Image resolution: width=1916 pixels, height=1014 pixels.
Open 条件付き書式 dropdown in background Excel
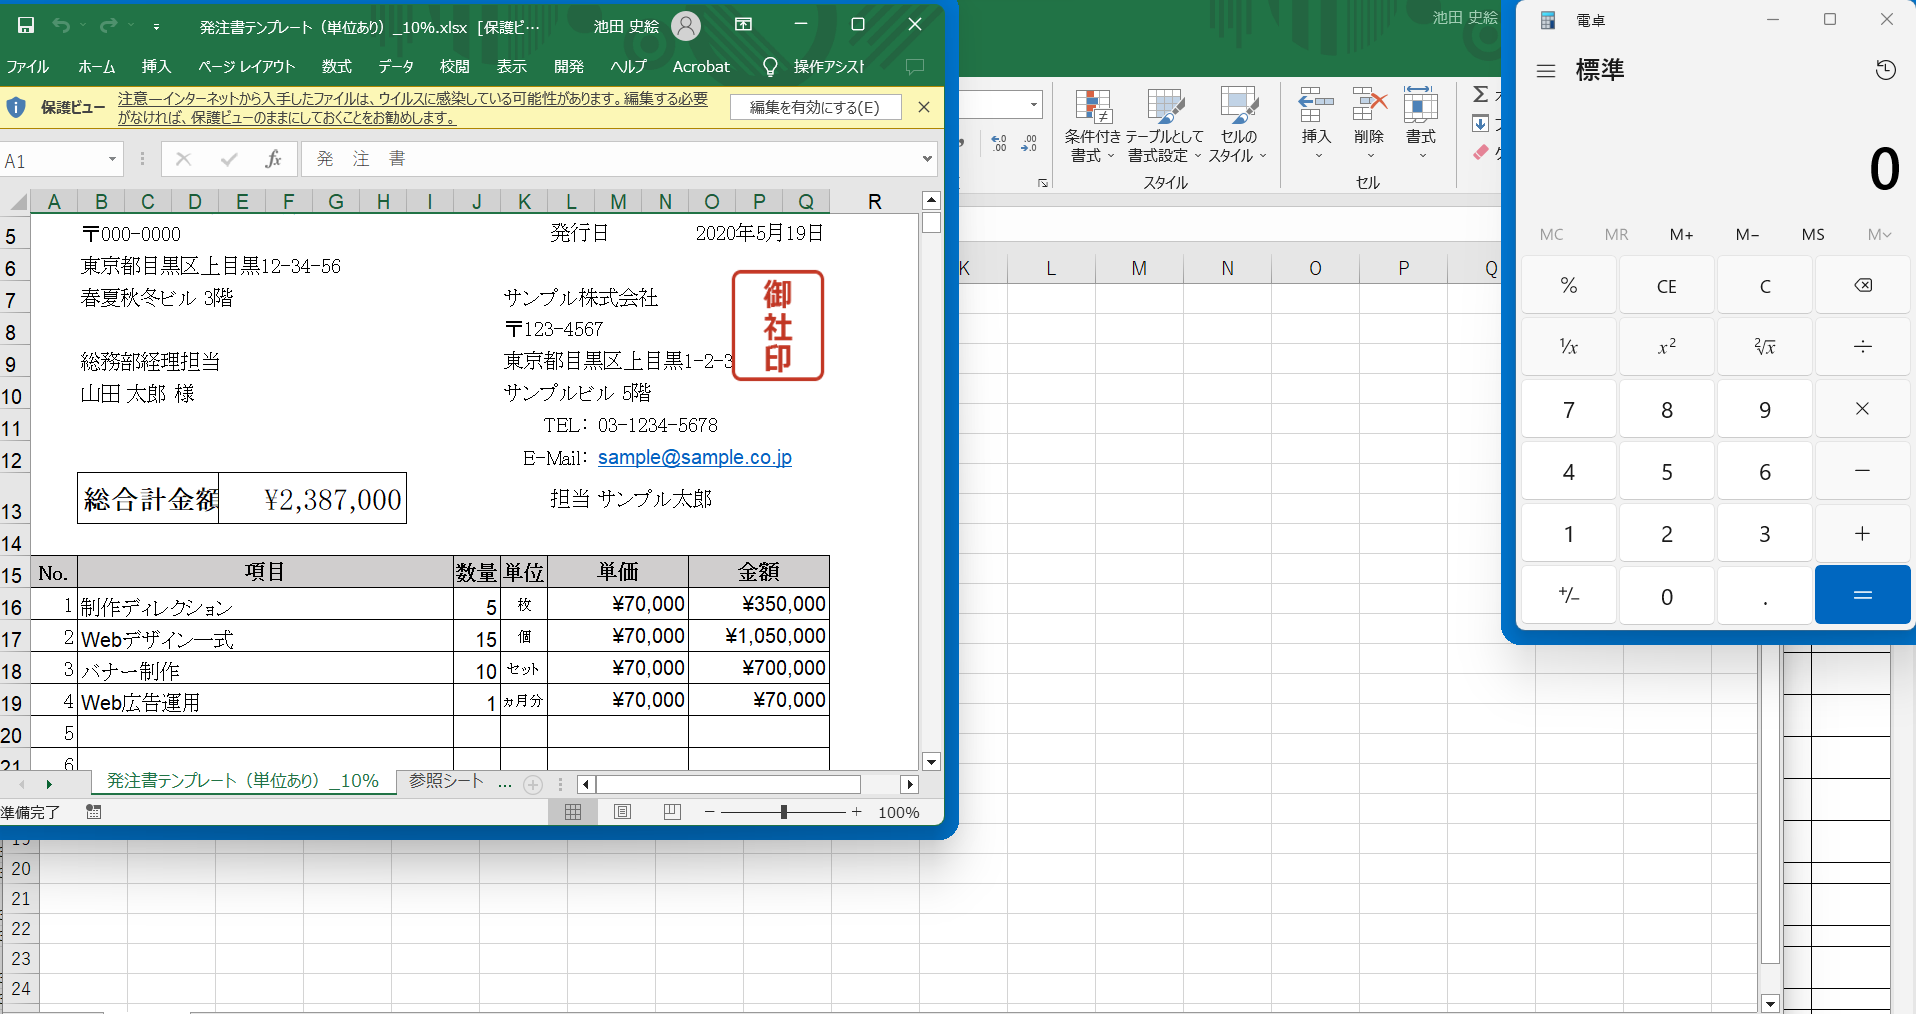[x=1092, y=126]
